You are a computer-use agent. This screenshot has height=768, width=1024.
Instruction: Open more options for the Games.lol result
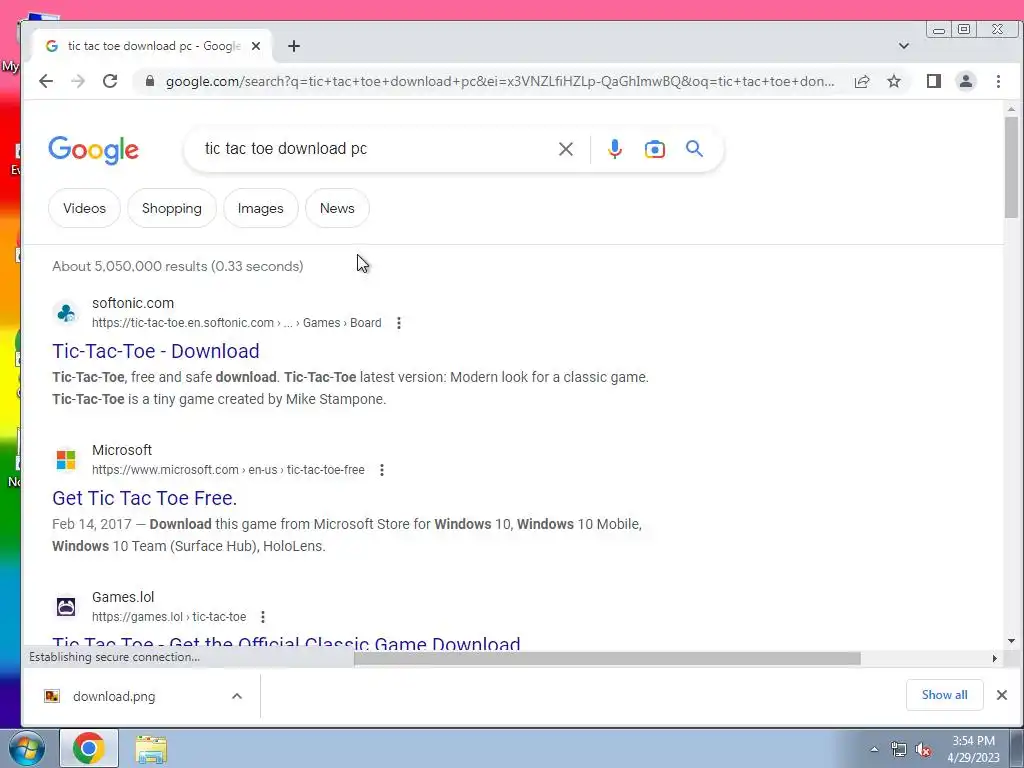[263, 617]
